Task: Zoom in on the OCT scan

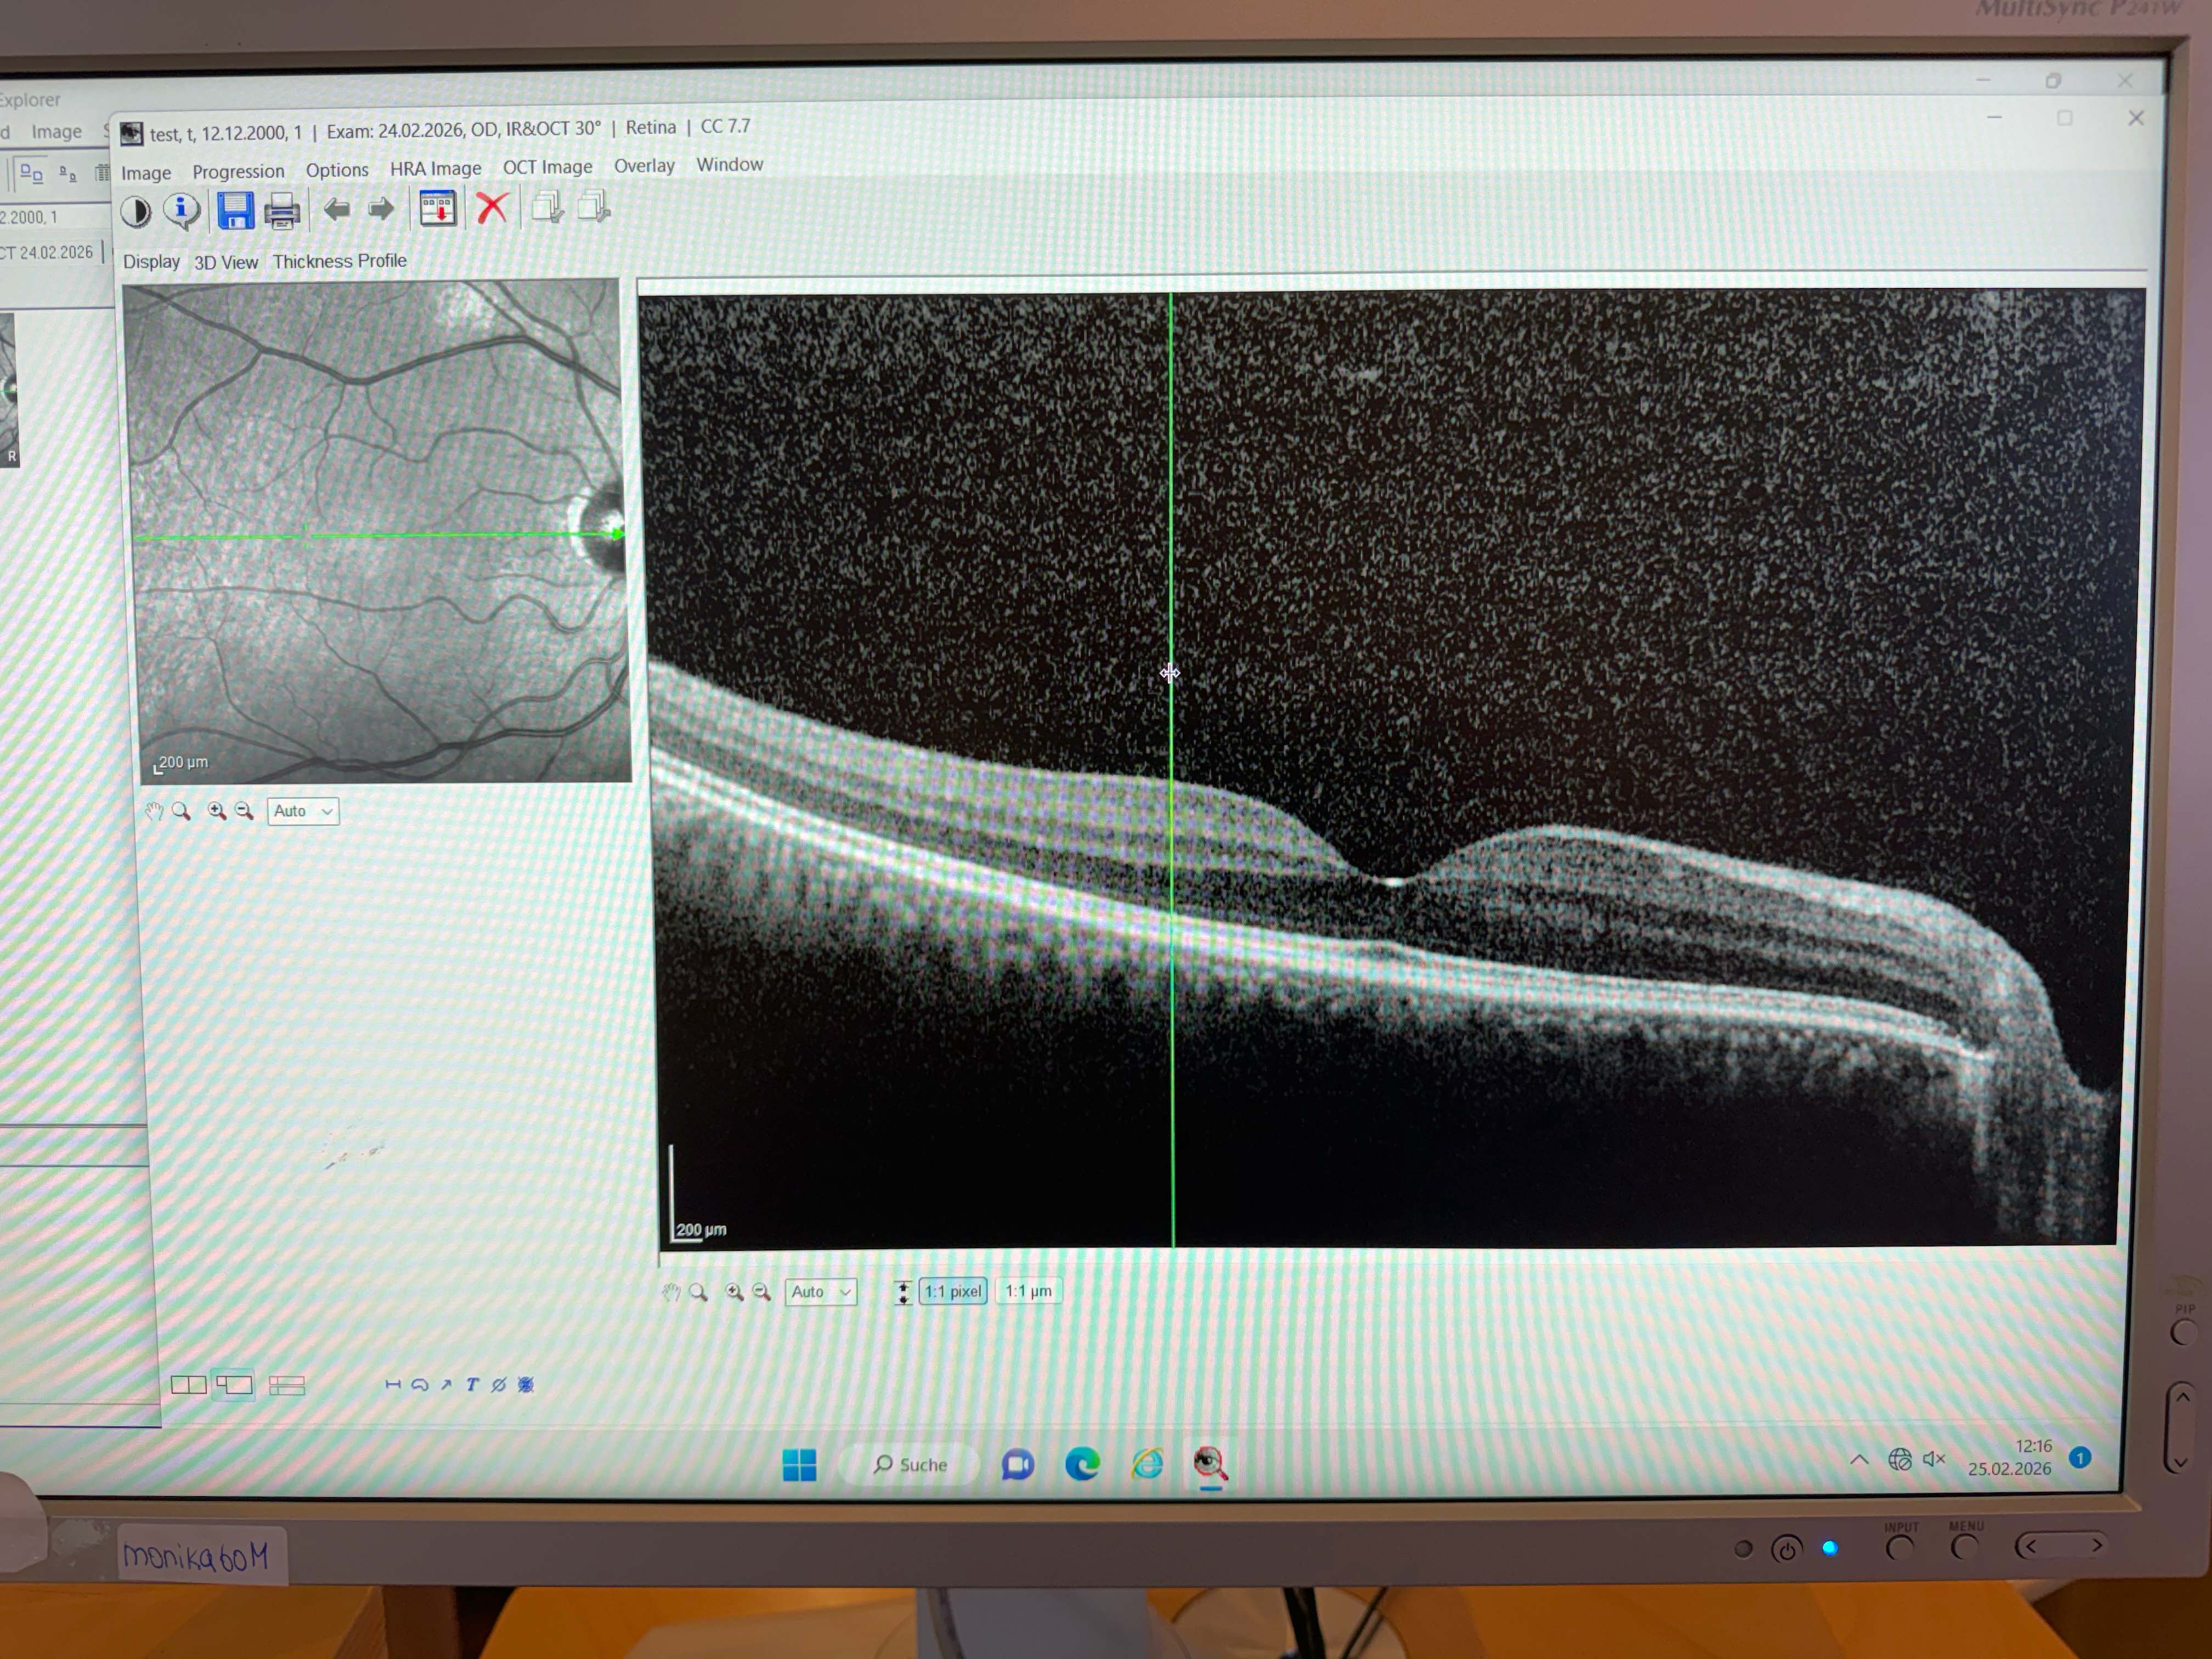Action: 734,1292
